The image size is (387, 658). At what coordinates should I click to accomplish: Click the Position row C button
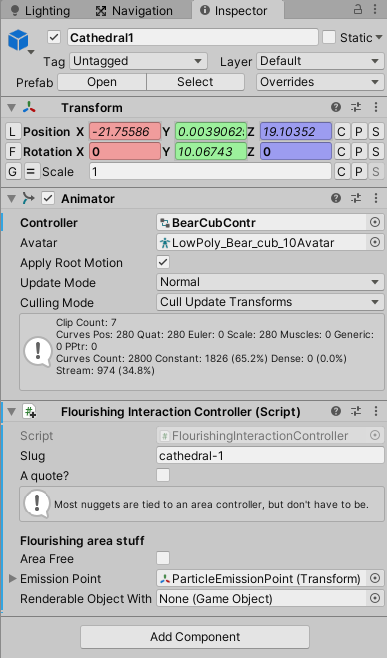click(342, 132)
